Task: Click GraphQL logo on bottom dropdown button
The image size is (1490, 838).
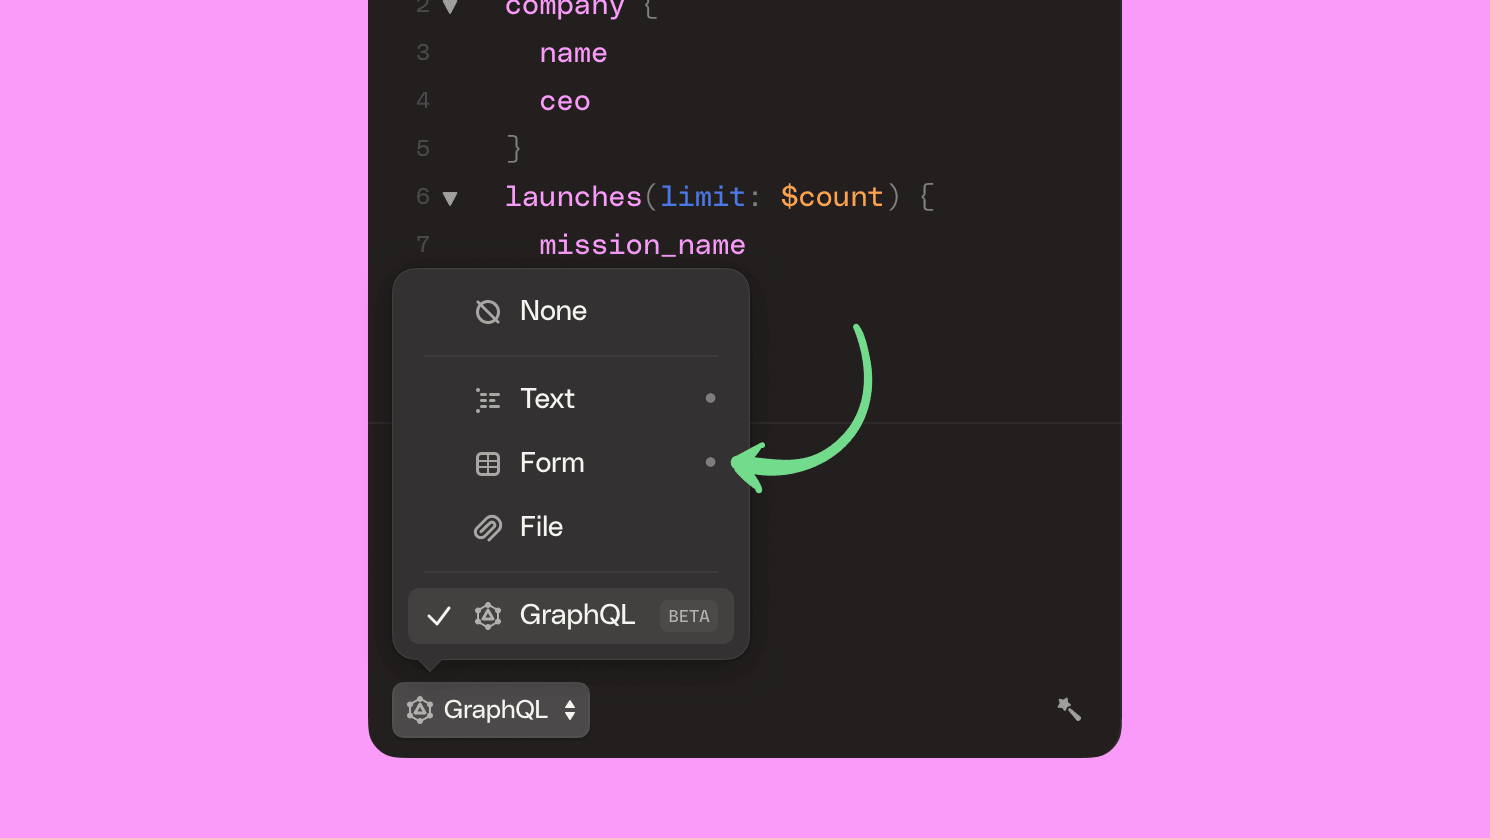Action: 420,710
